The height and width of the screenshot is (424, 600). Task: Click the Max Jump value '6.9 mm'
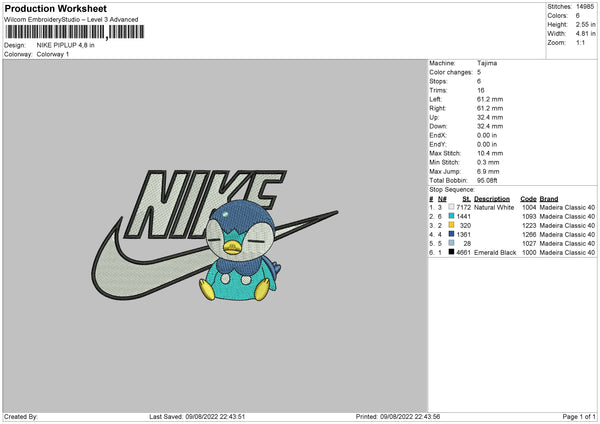click(x=488, y=171)
